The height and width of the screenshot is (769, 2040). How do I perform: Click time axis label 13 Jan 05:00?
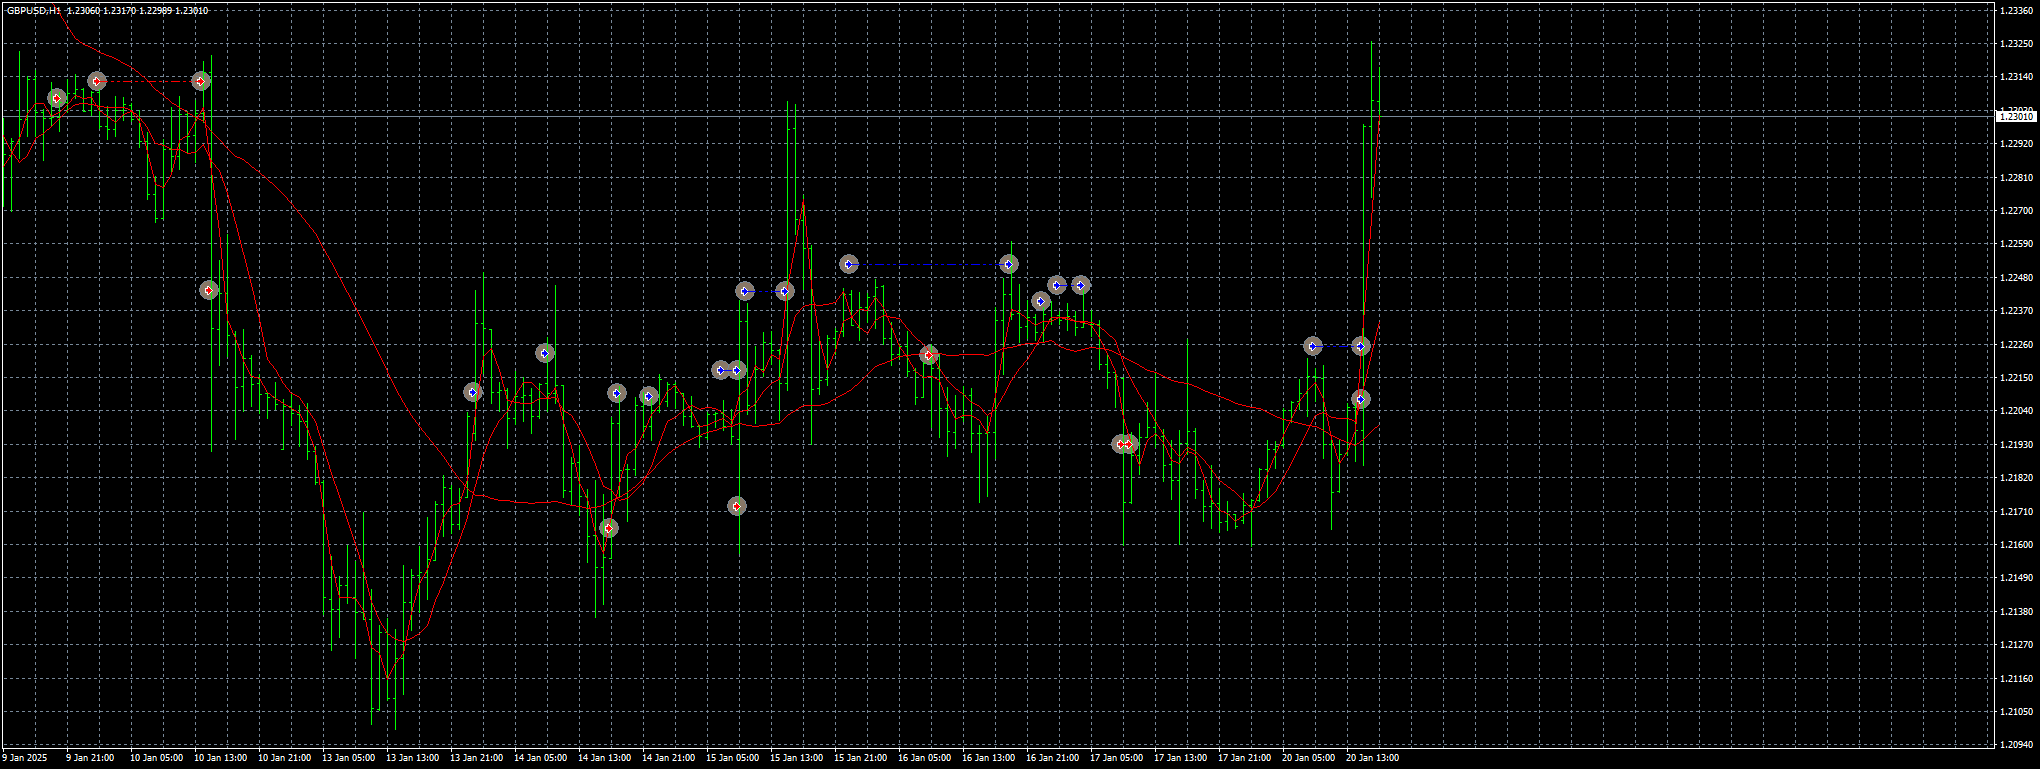(348, 758)
